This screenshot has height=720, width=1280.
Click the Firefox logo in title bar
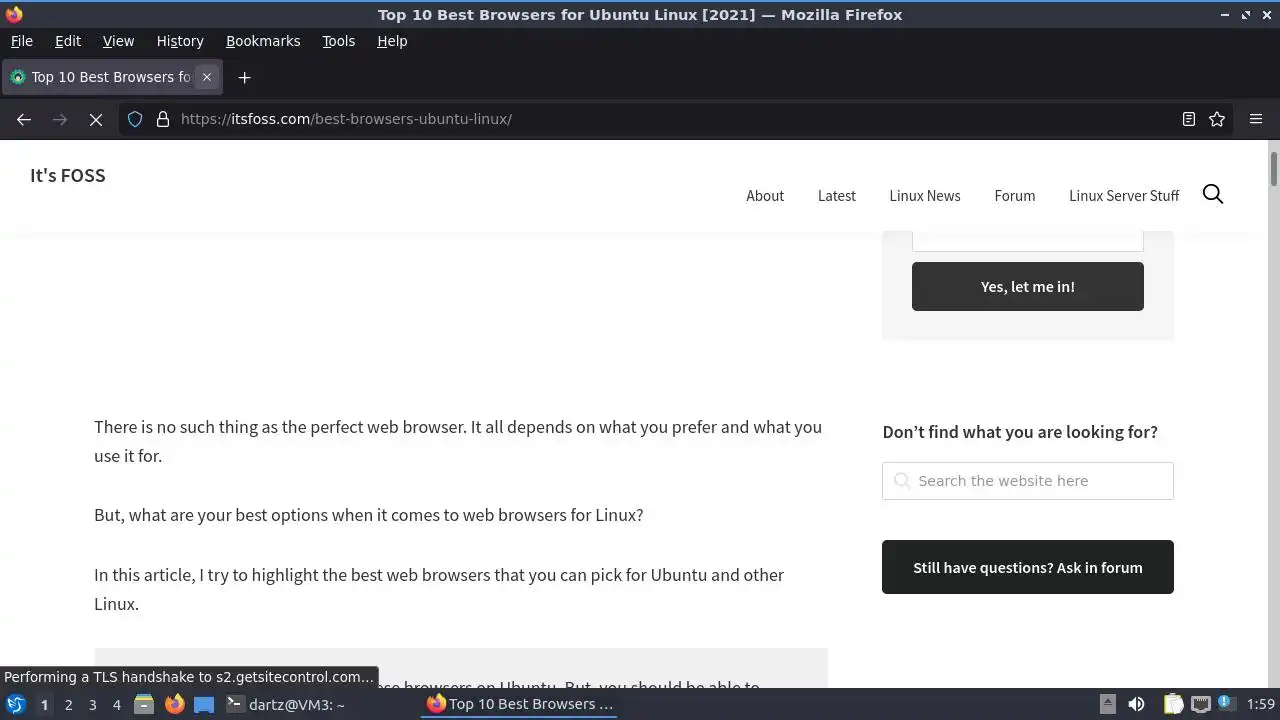point(14,15)
